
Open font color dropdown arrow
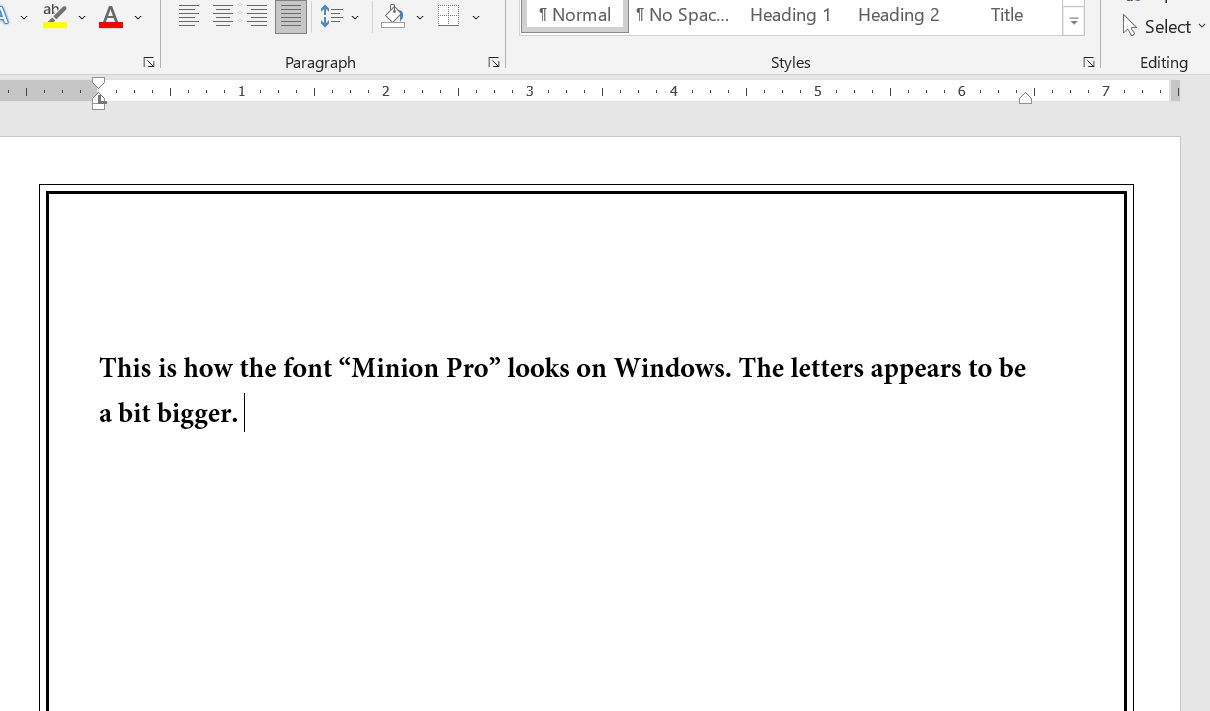[x=138, y=17]
